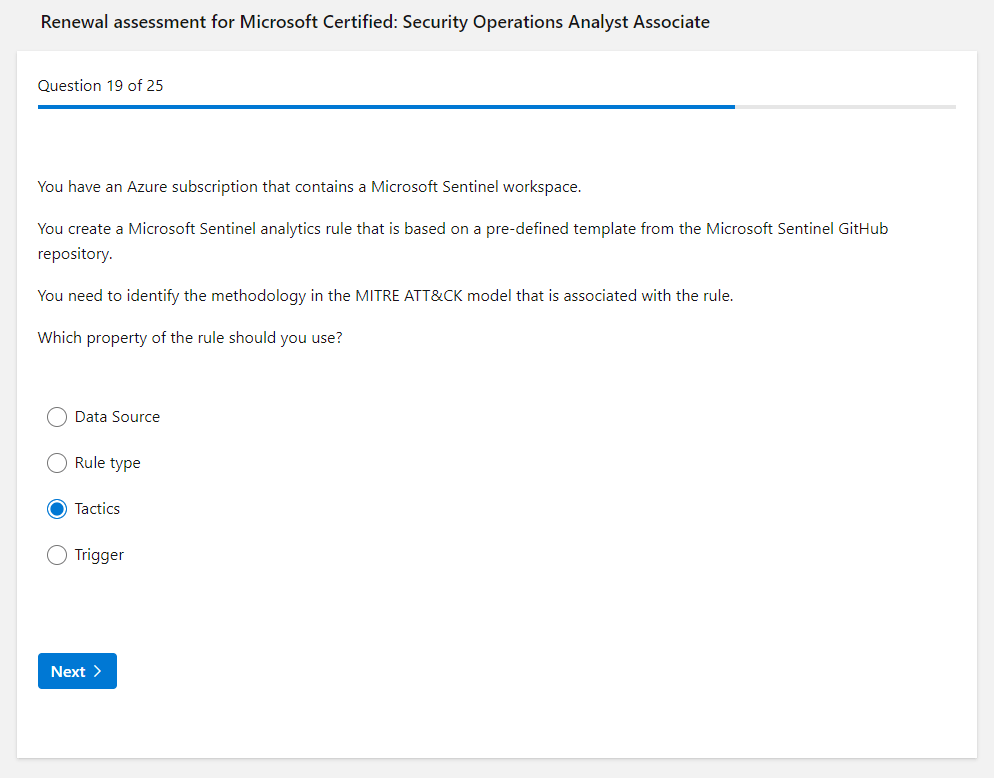Click the 'Trigger' answer label text
This screenshot has height=778, width=994.
coord(99,555)
